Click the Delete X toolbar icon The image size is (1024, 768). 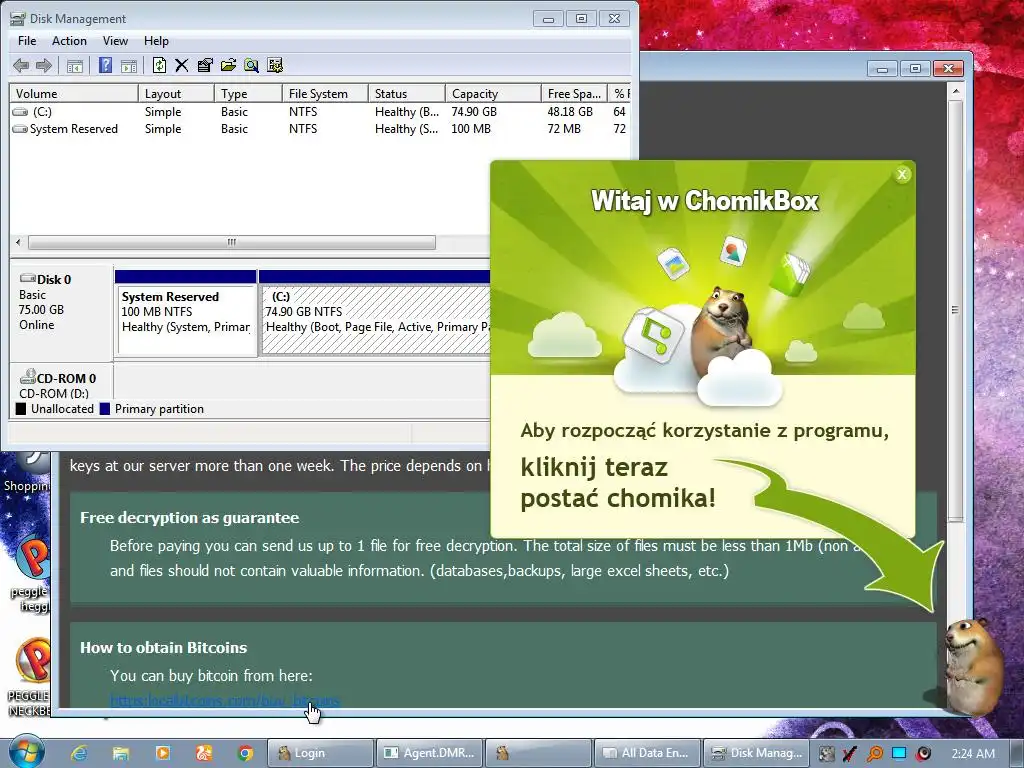[182, 65]
